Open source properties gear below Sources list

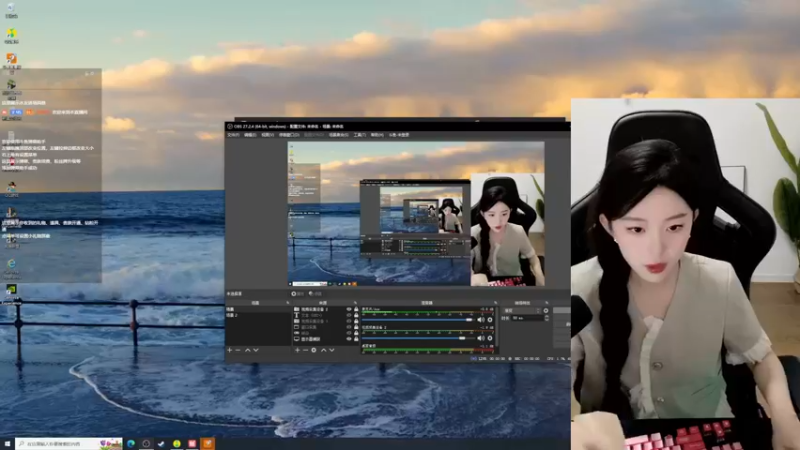[314, 350]
